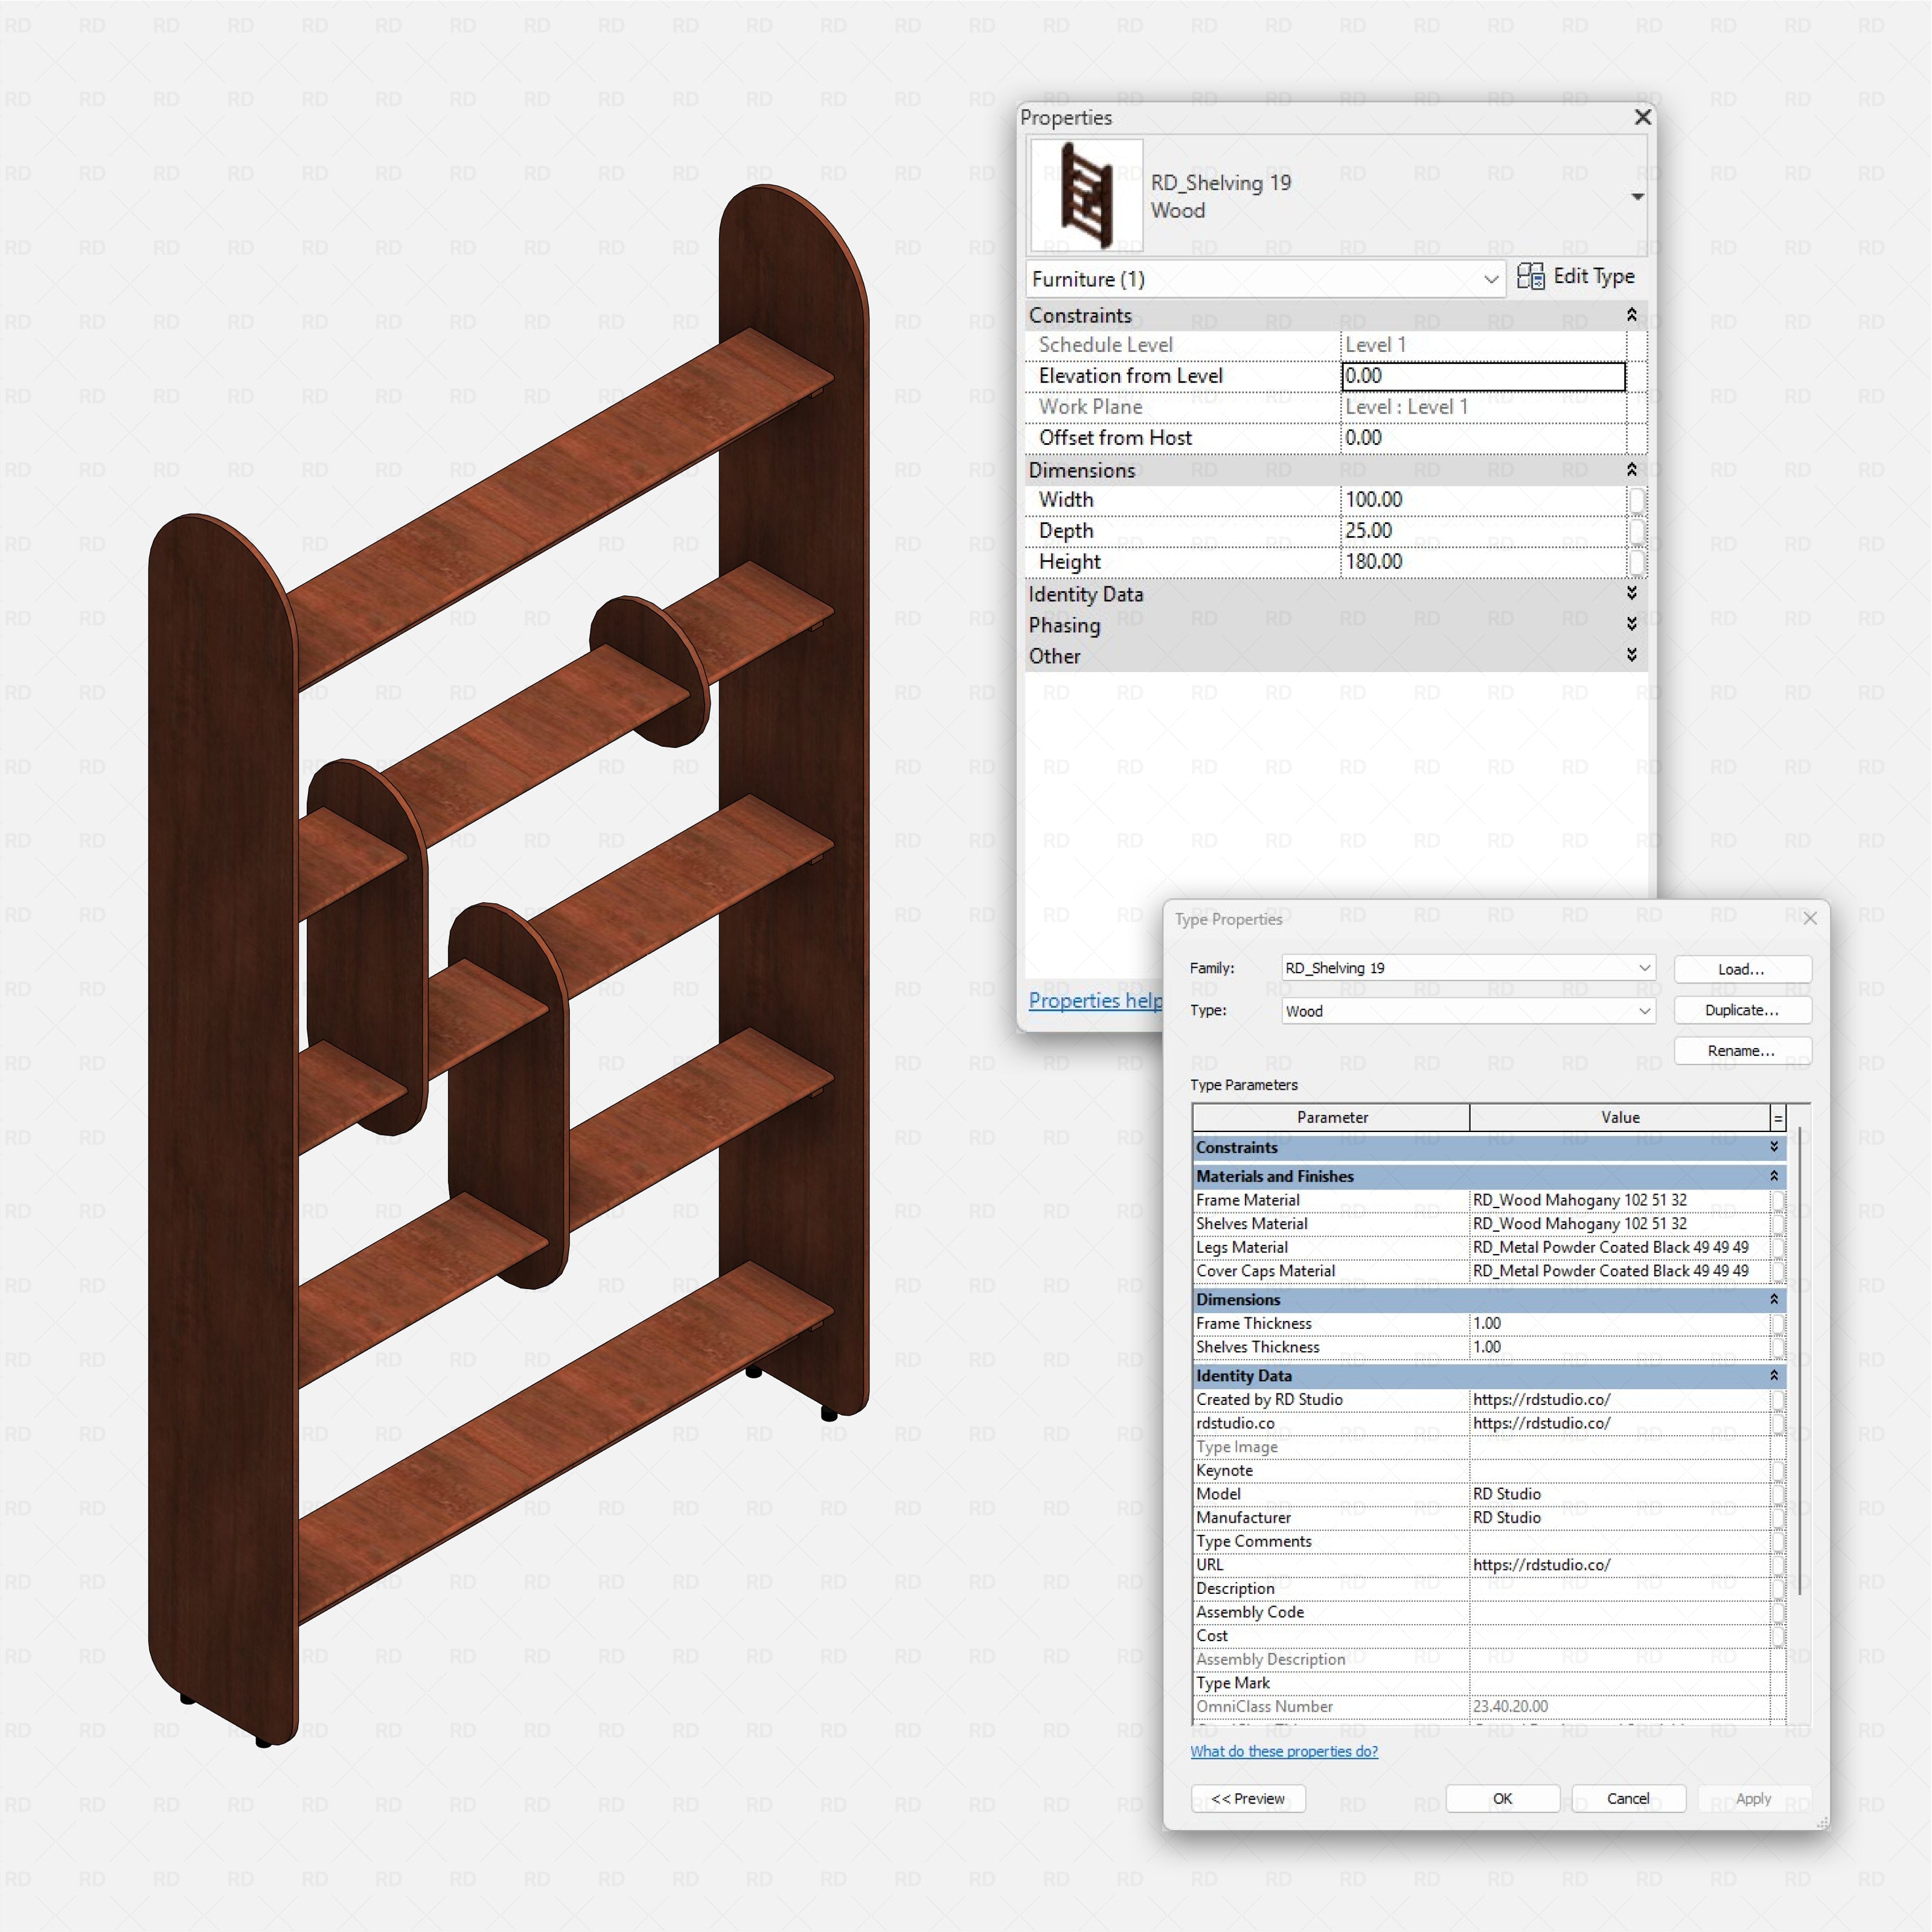Collapse Dimensions group in Type Parameters

1774,1300
